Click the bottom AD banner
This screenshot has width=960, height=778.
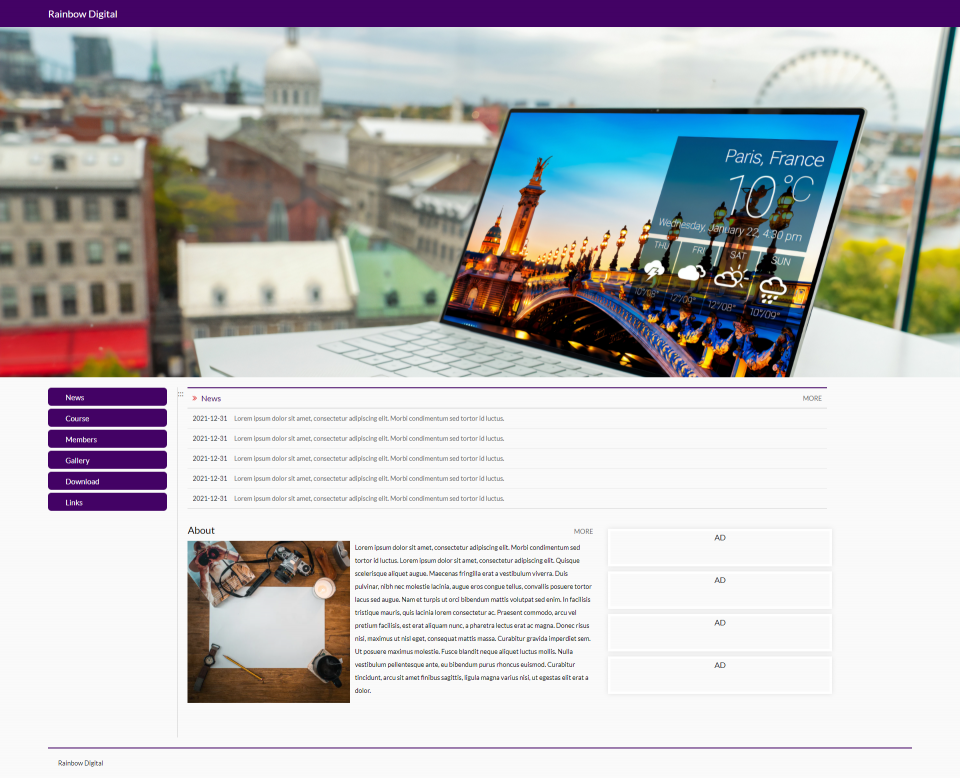(720, 675)
